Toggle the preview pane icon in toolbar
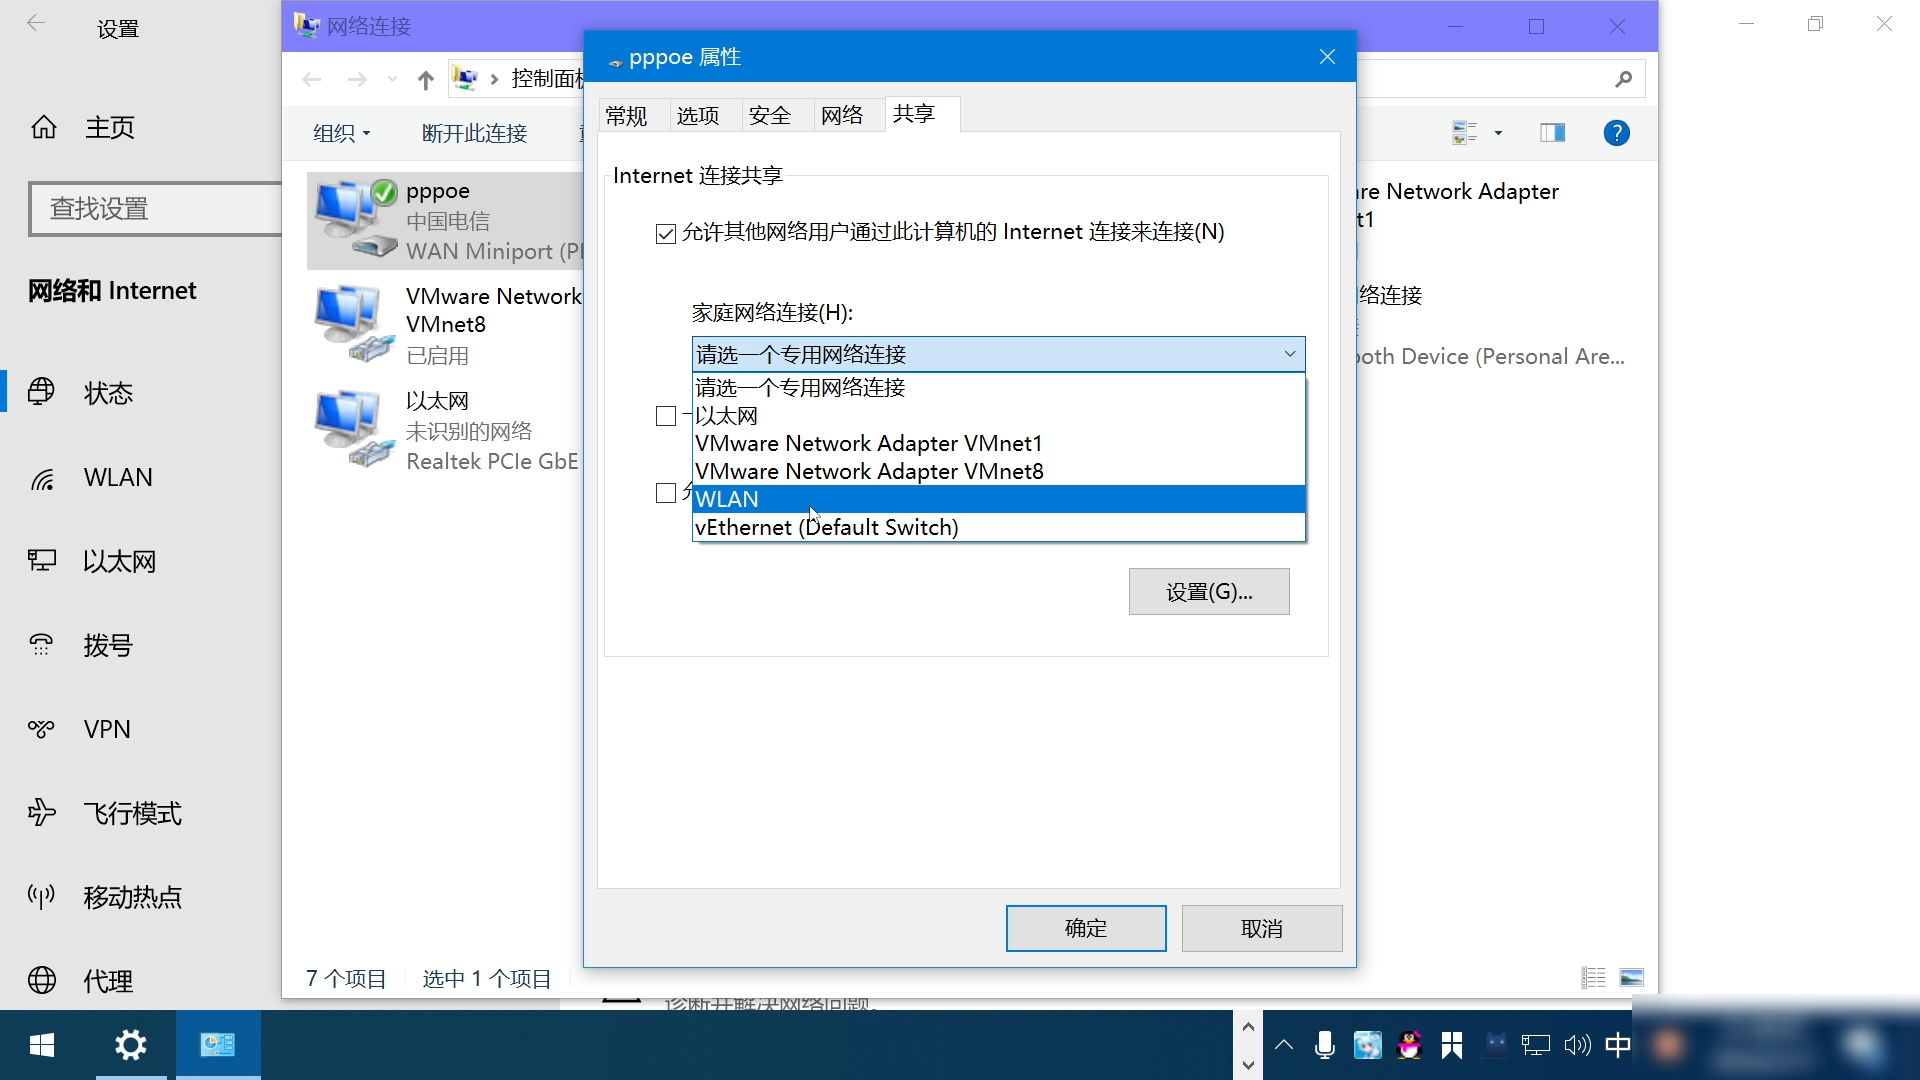The width and height of the screenshot is (1920, 1080). point(1552,133)
